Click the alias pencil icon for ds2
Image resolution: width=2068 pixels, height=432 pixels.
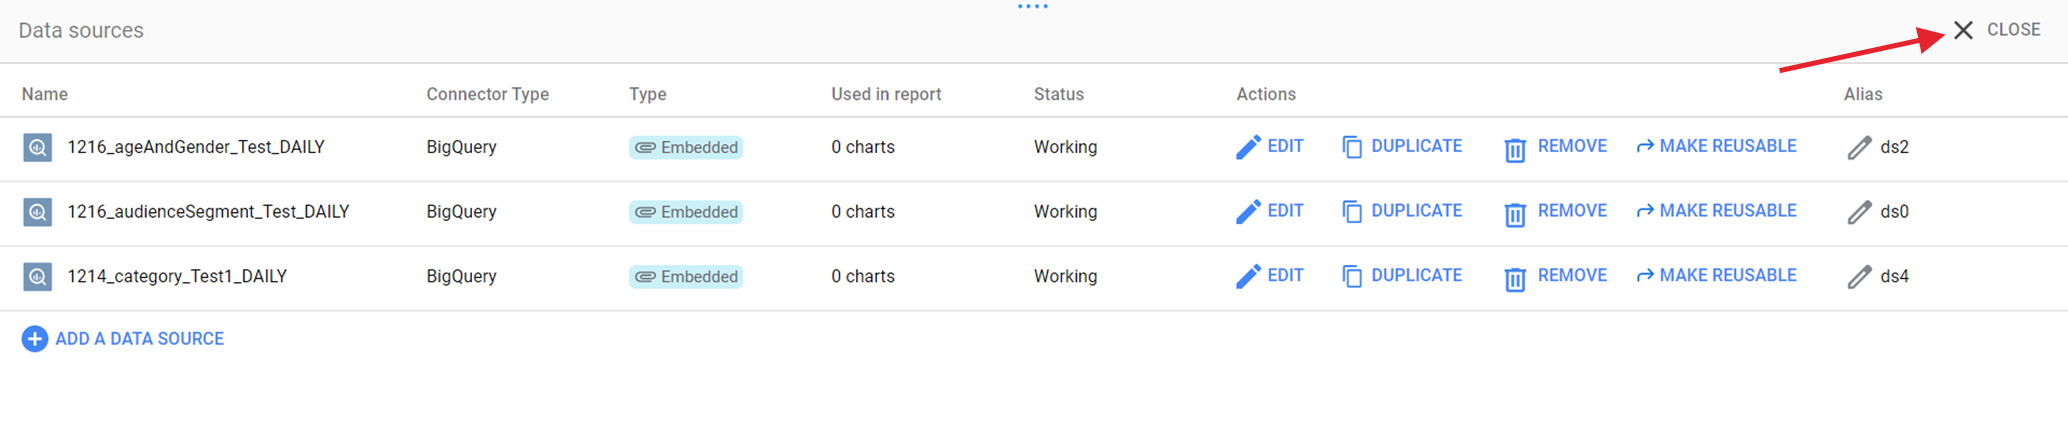click(1859, 148)
